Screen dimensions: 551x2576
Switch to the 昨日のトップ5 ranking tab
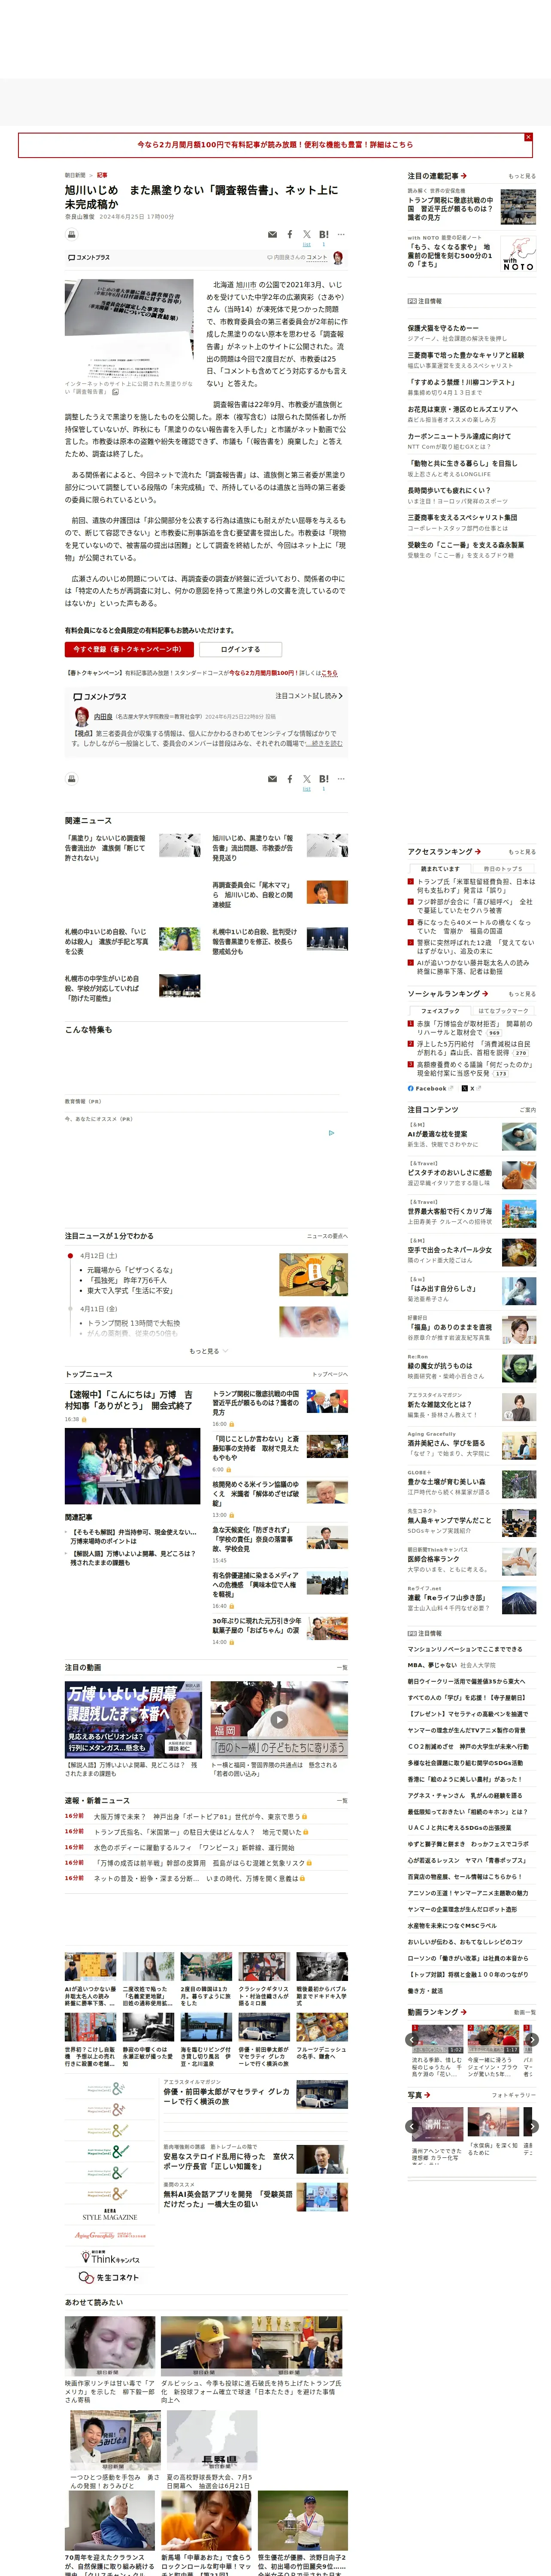pyautogui.click(x=503, y=869)
